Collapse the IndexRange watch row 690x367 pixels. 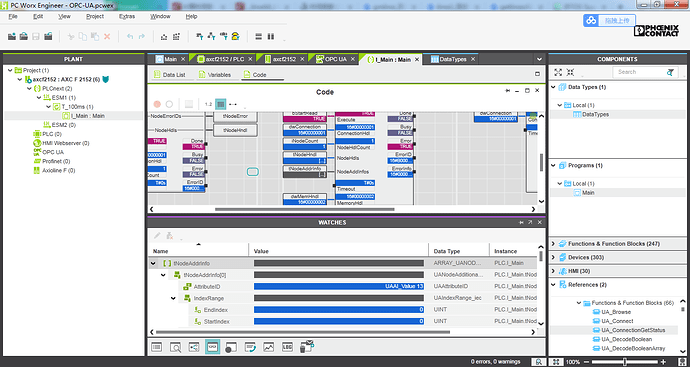[x=173, y=298]
